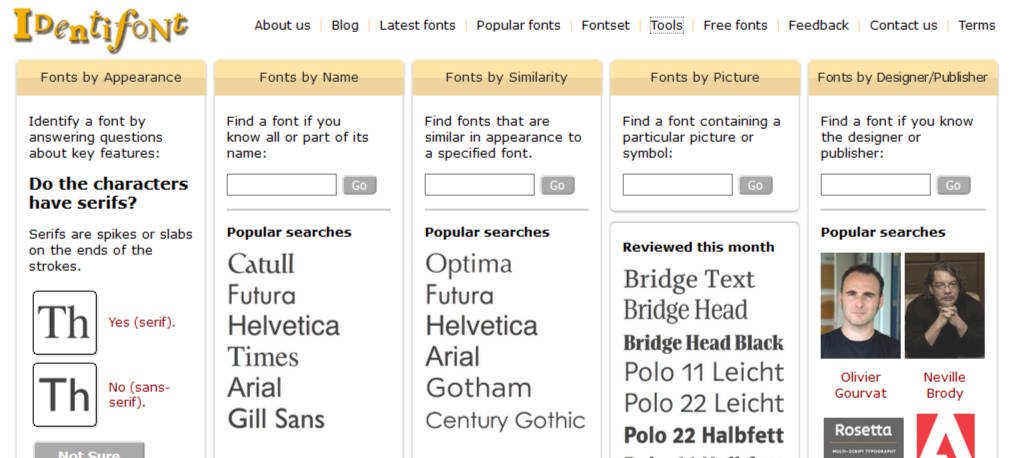This screenshot has width=1024, height=458.
Task: Click Go in Fonts by Similarity
Action: (558, 186)
